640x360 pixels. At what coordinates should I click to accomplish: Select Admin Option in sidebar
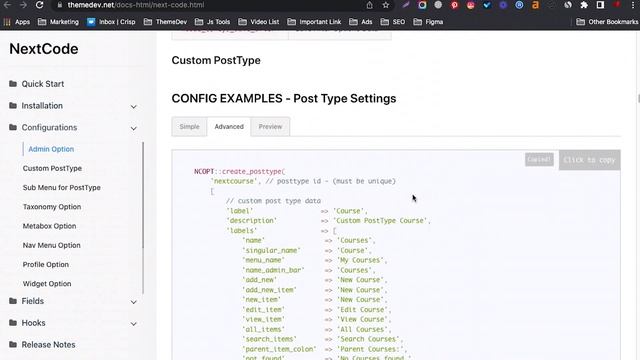pos(51,149)
